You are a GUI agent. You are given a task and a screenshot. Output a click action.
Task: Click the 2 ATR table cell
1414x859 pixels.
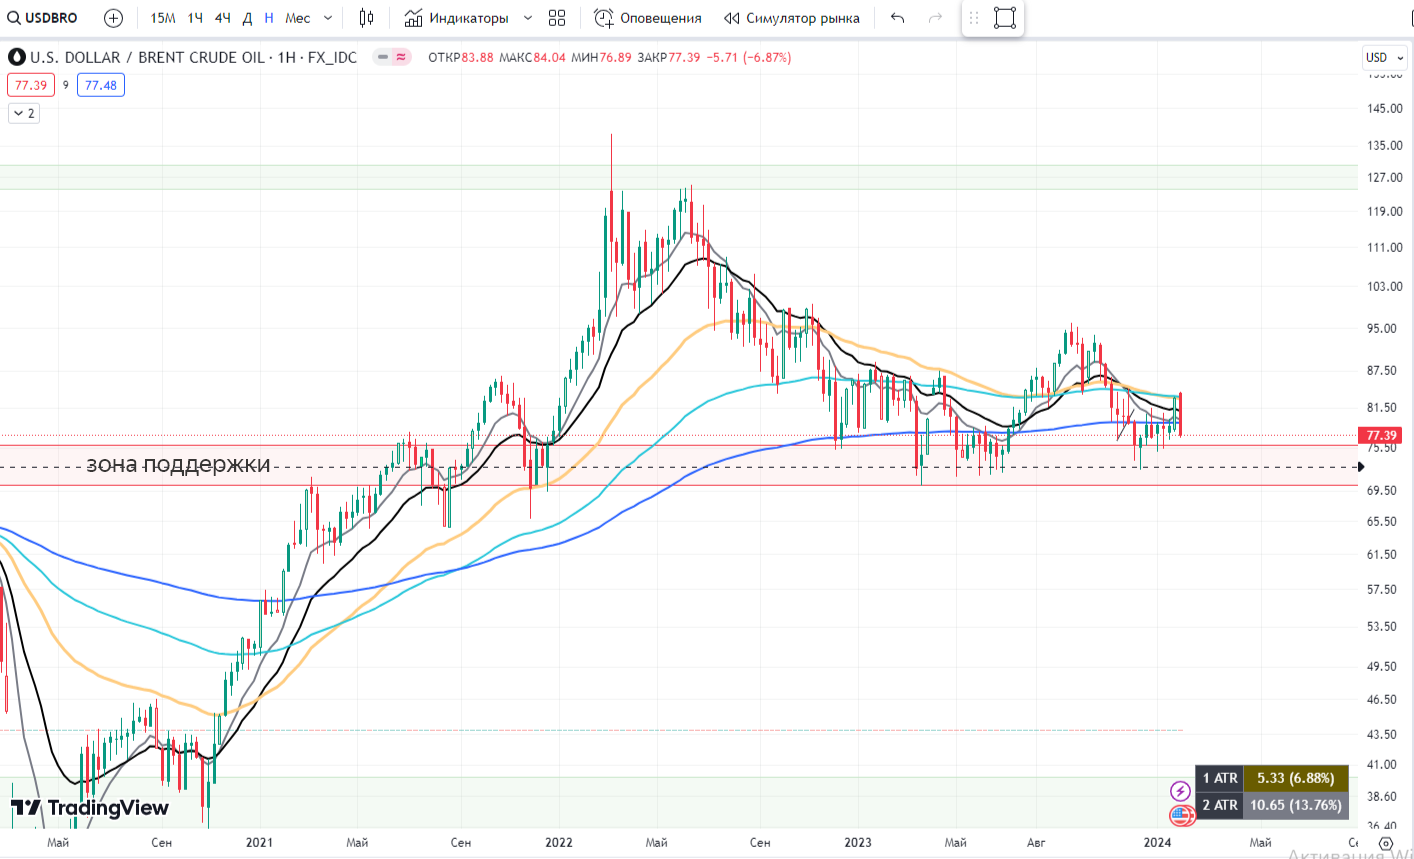[1220, 805]
